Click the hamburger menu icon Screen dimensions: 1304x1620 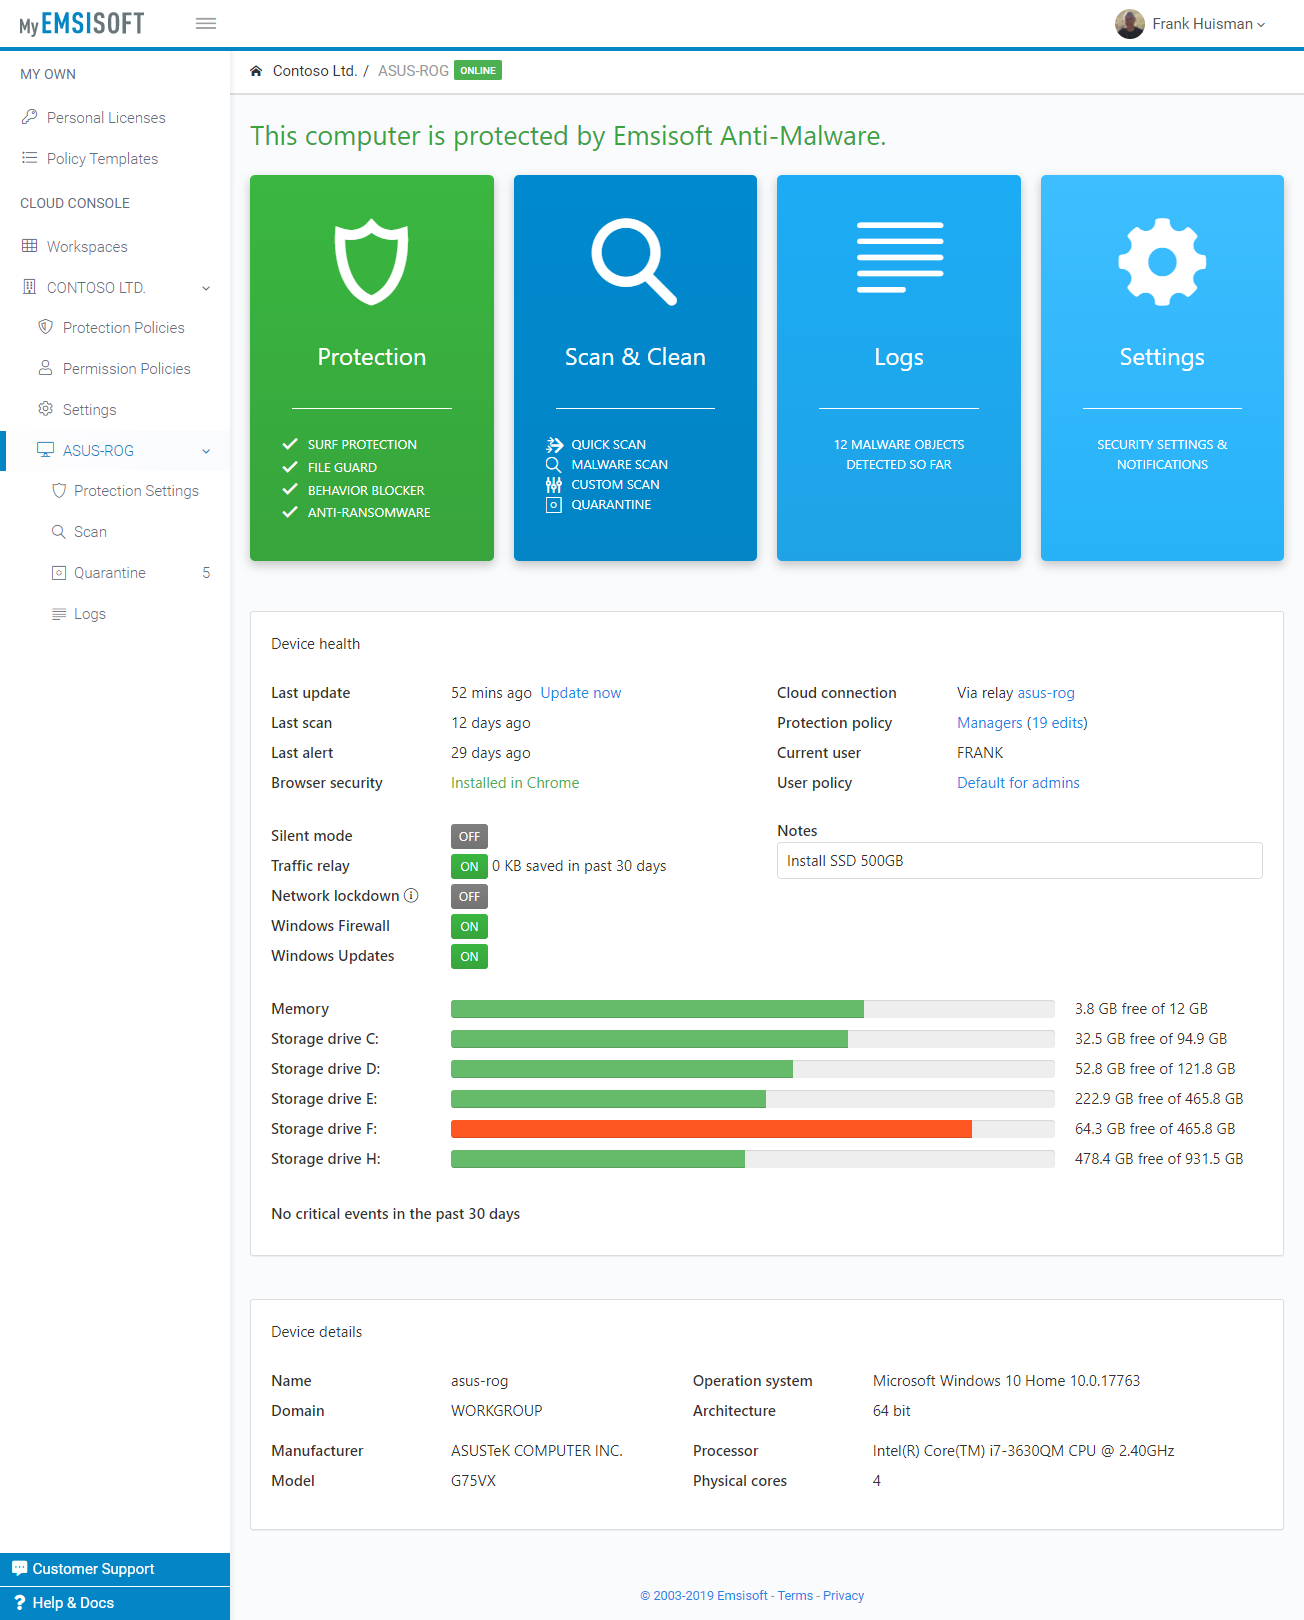coord(206,23)
